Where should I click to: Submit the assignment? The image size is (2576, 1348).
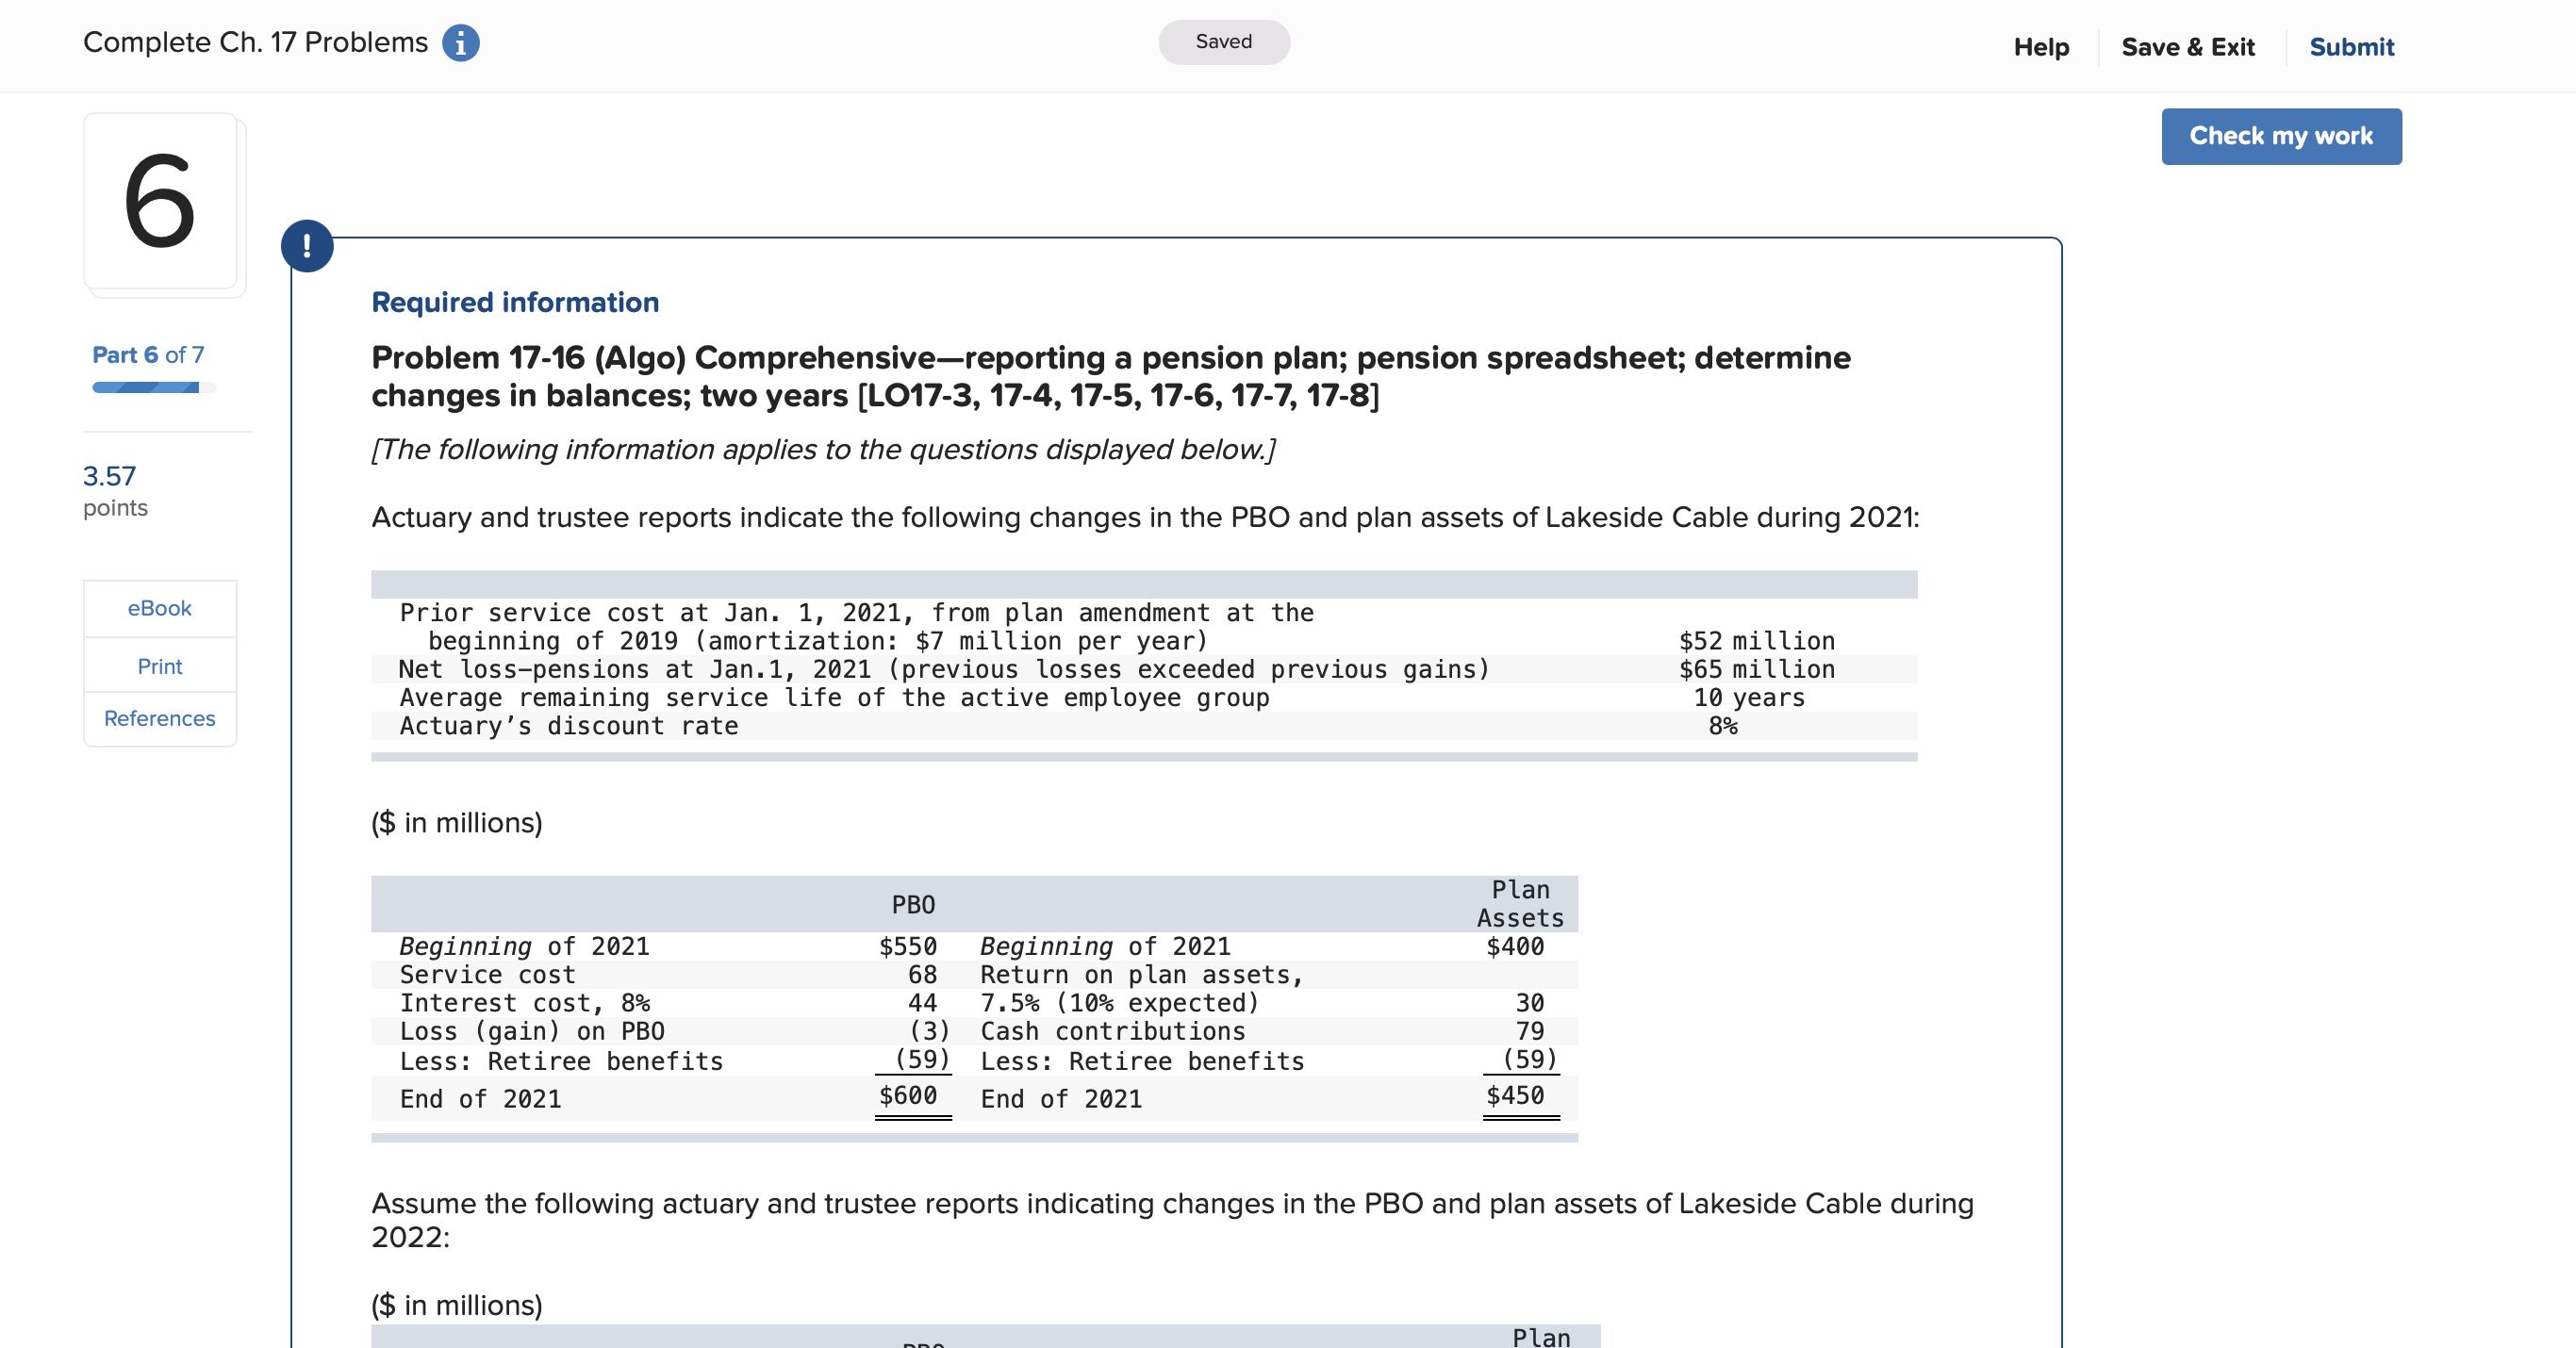click(2350, 47)
